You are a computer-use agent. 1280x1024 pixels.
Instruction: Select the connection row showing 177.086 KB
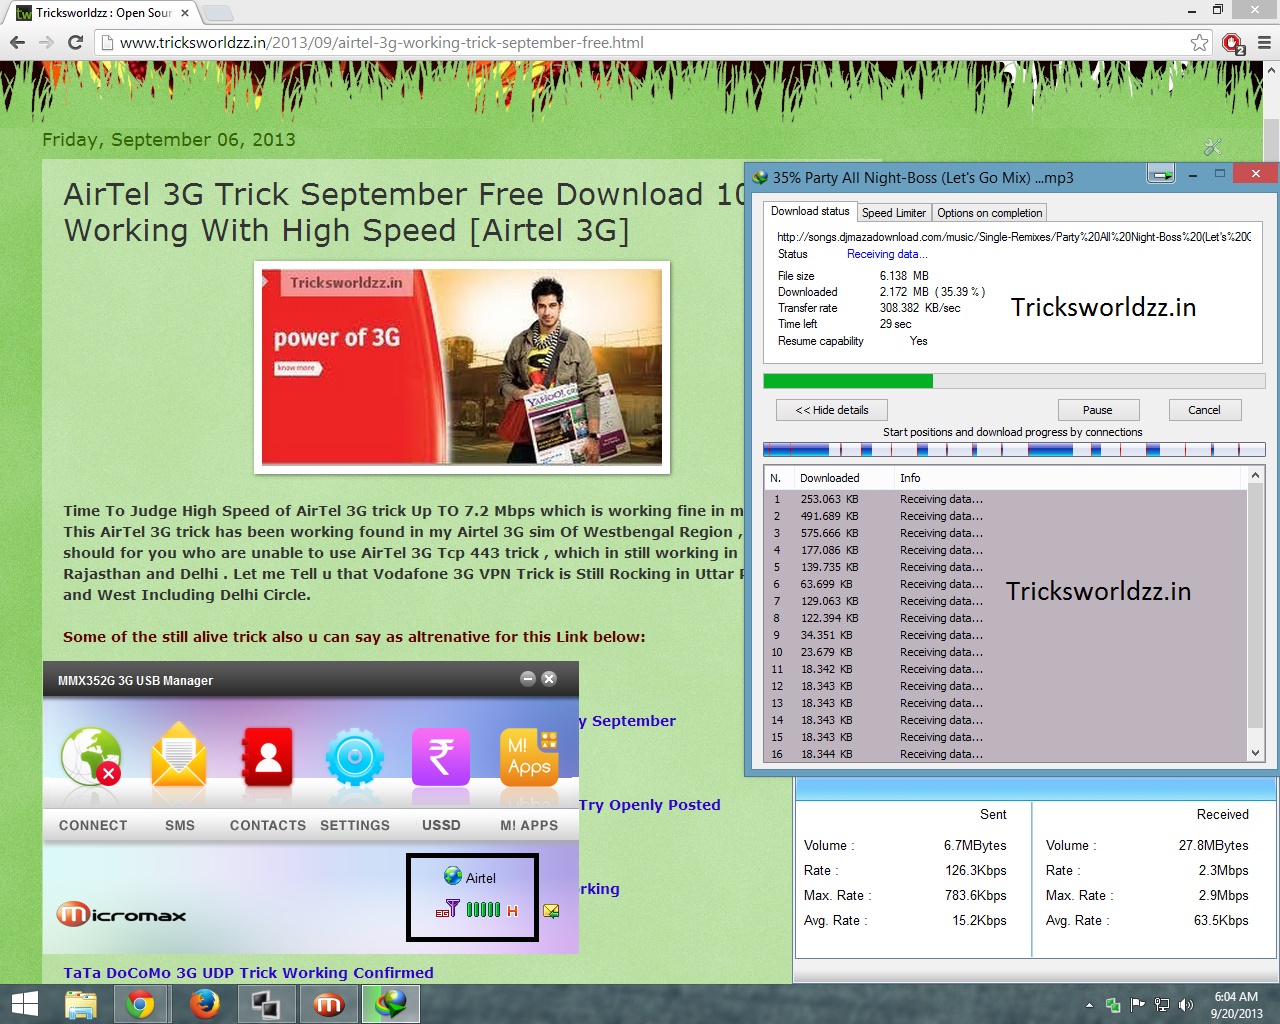(1006, 550)
